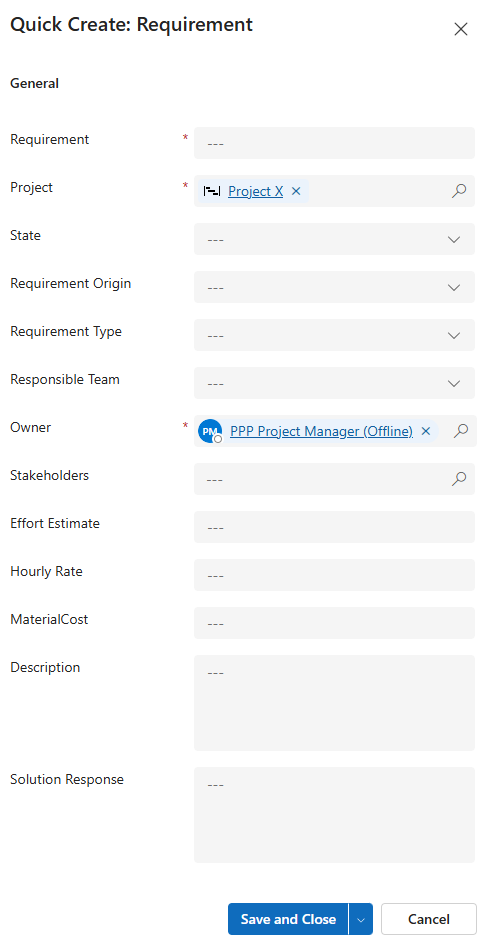Open the Project X link
This screenshot has width=486, height=944.
pos(255,191)
